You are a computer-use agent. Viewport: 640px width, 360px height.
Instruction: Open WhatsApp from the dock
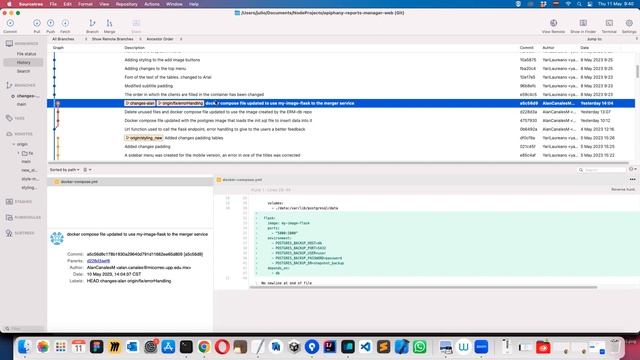click(x=420, y=347)
